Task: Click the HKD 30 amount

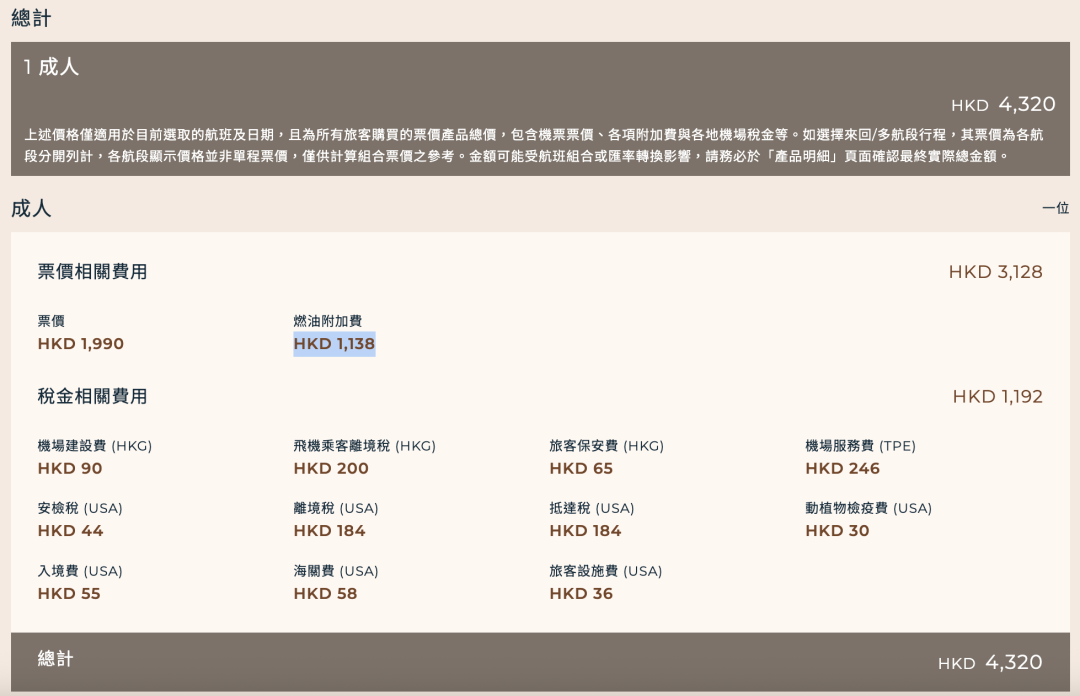Action: pyautogui.click(x=837, y=531)
